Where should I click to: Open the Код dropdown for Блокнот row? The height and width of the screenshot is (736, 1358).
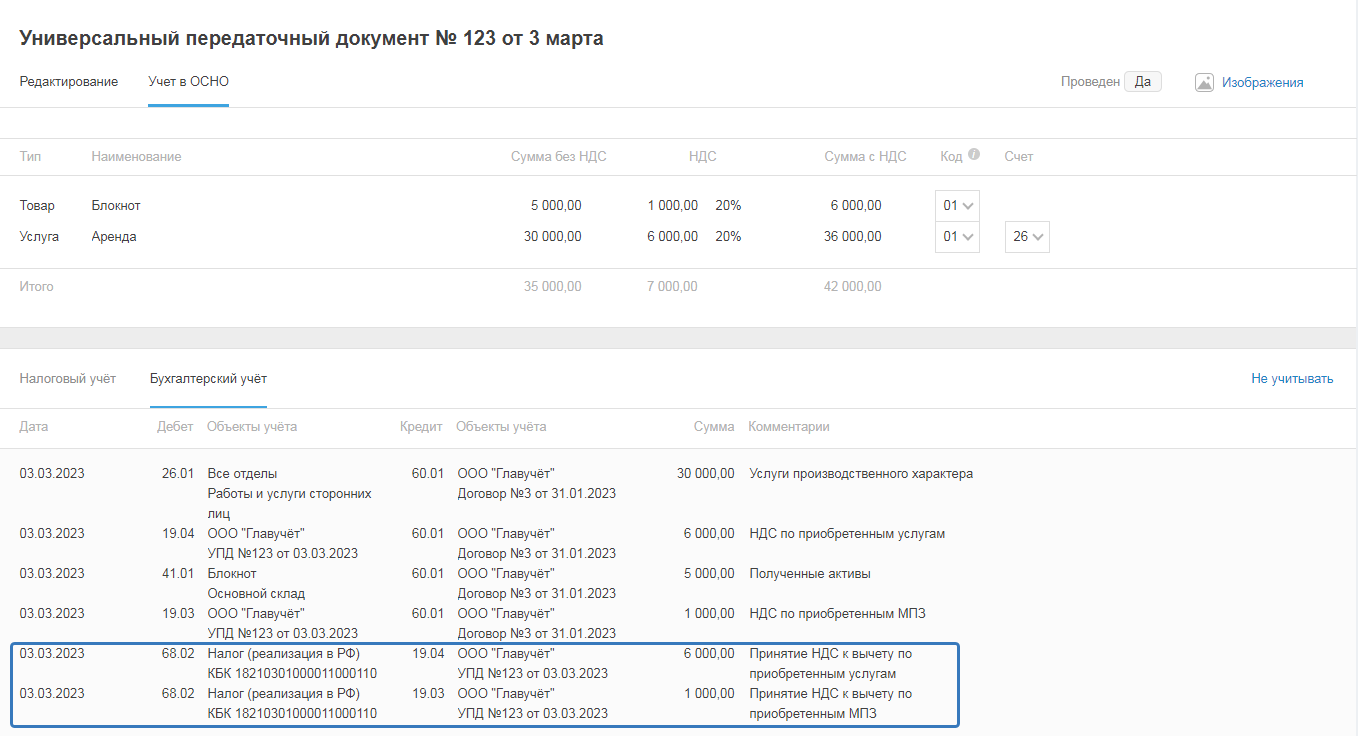coord(957,206)
